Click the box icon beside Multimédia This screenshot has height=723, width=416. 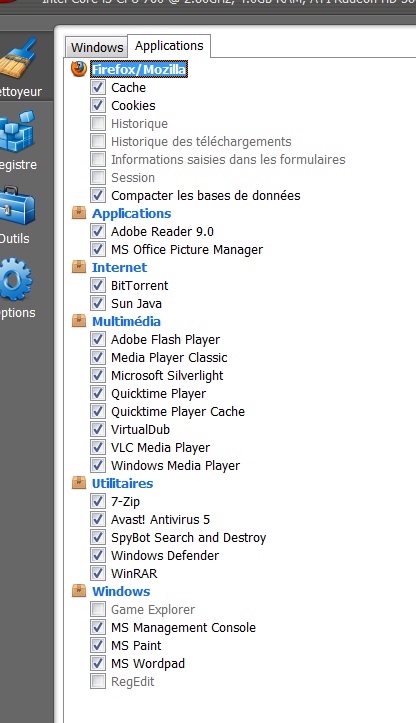(79, 321)
